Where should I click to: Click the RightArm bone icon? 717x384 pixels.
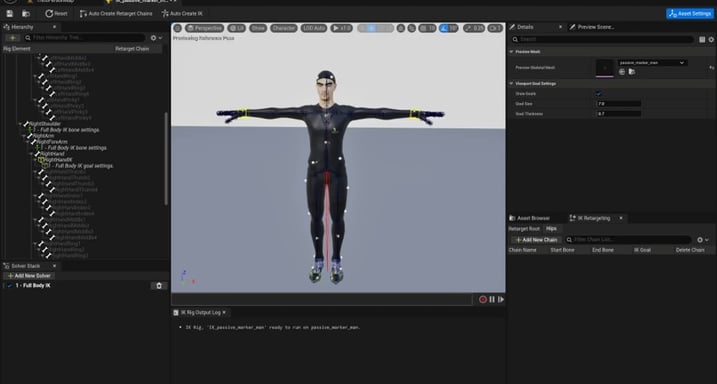point(30,136)
